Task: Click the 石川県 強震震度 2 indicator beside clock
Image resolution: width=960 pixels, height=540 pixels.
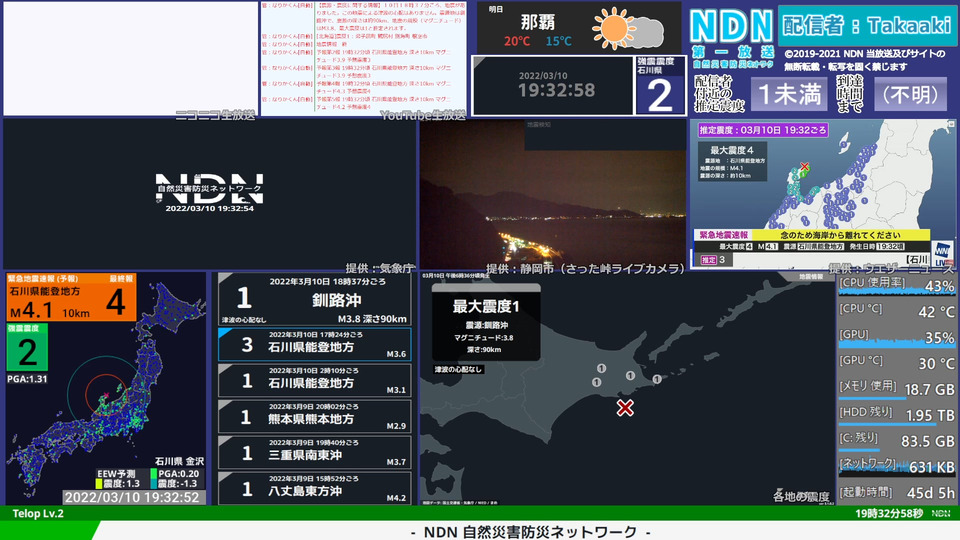Action: (659, 85)
